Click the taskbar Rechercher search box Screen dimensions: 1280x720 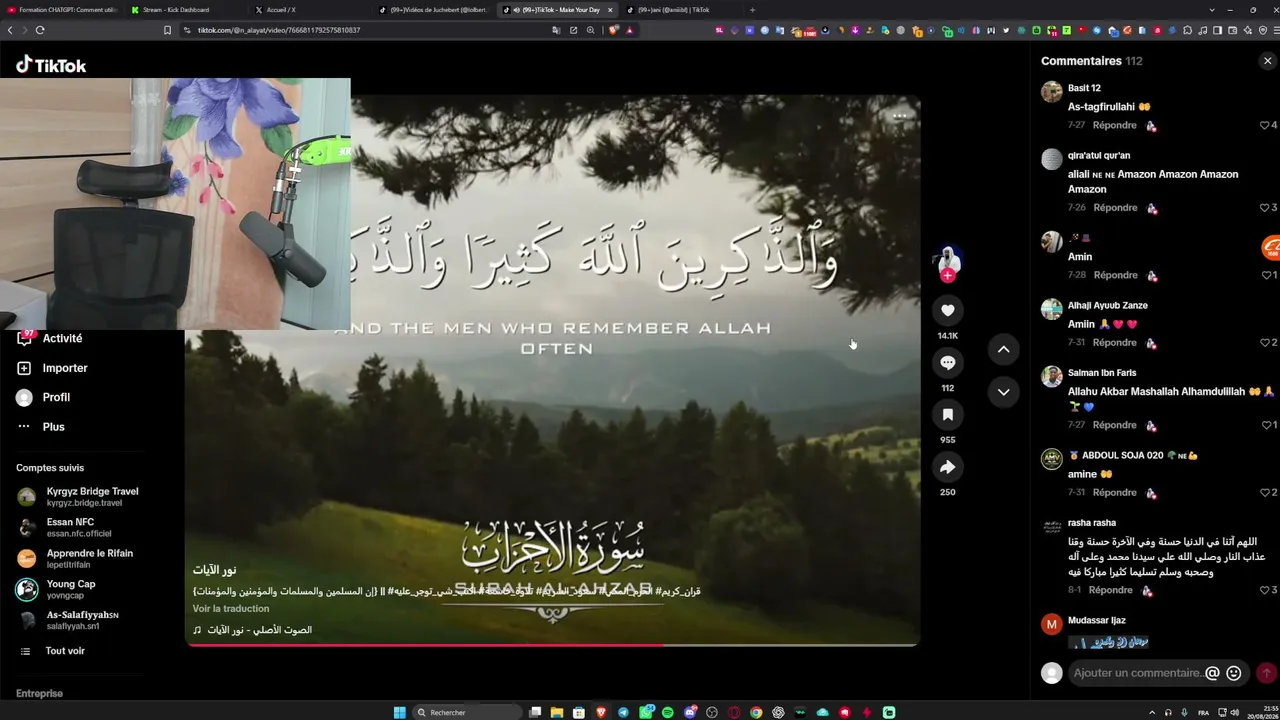pos(468,712)
